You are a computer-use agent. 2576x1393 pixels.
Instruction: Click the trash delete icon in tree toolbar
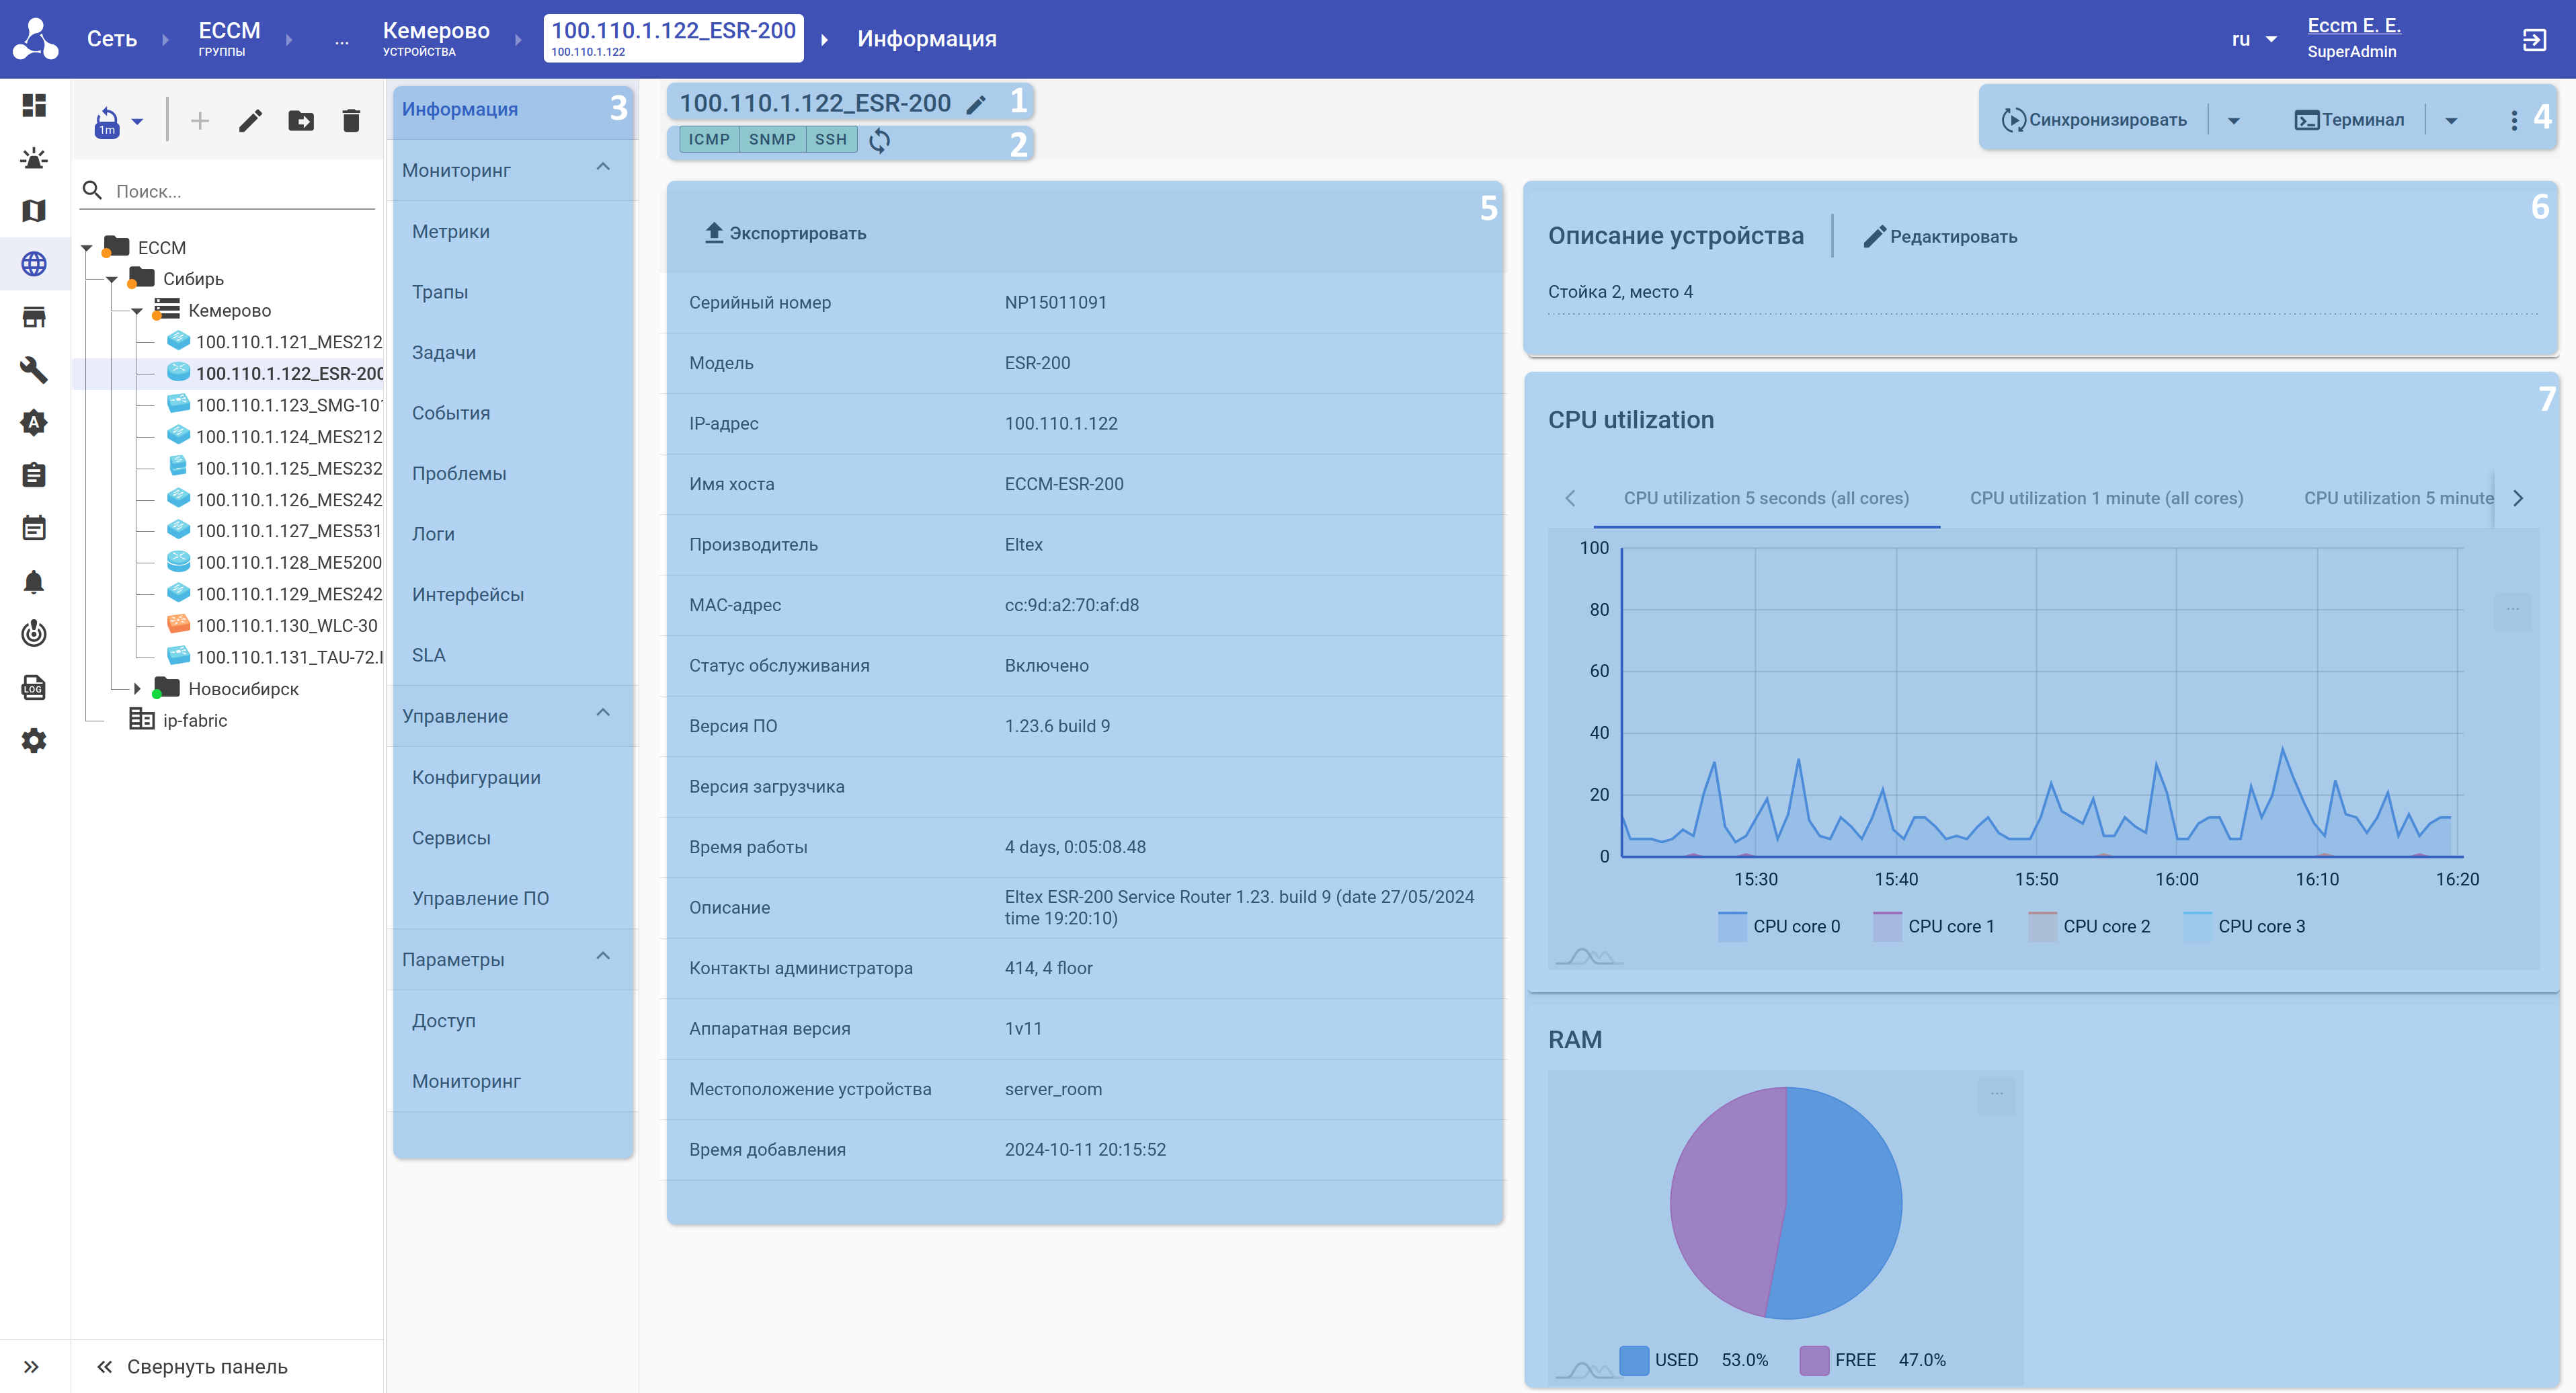point(351,121)
